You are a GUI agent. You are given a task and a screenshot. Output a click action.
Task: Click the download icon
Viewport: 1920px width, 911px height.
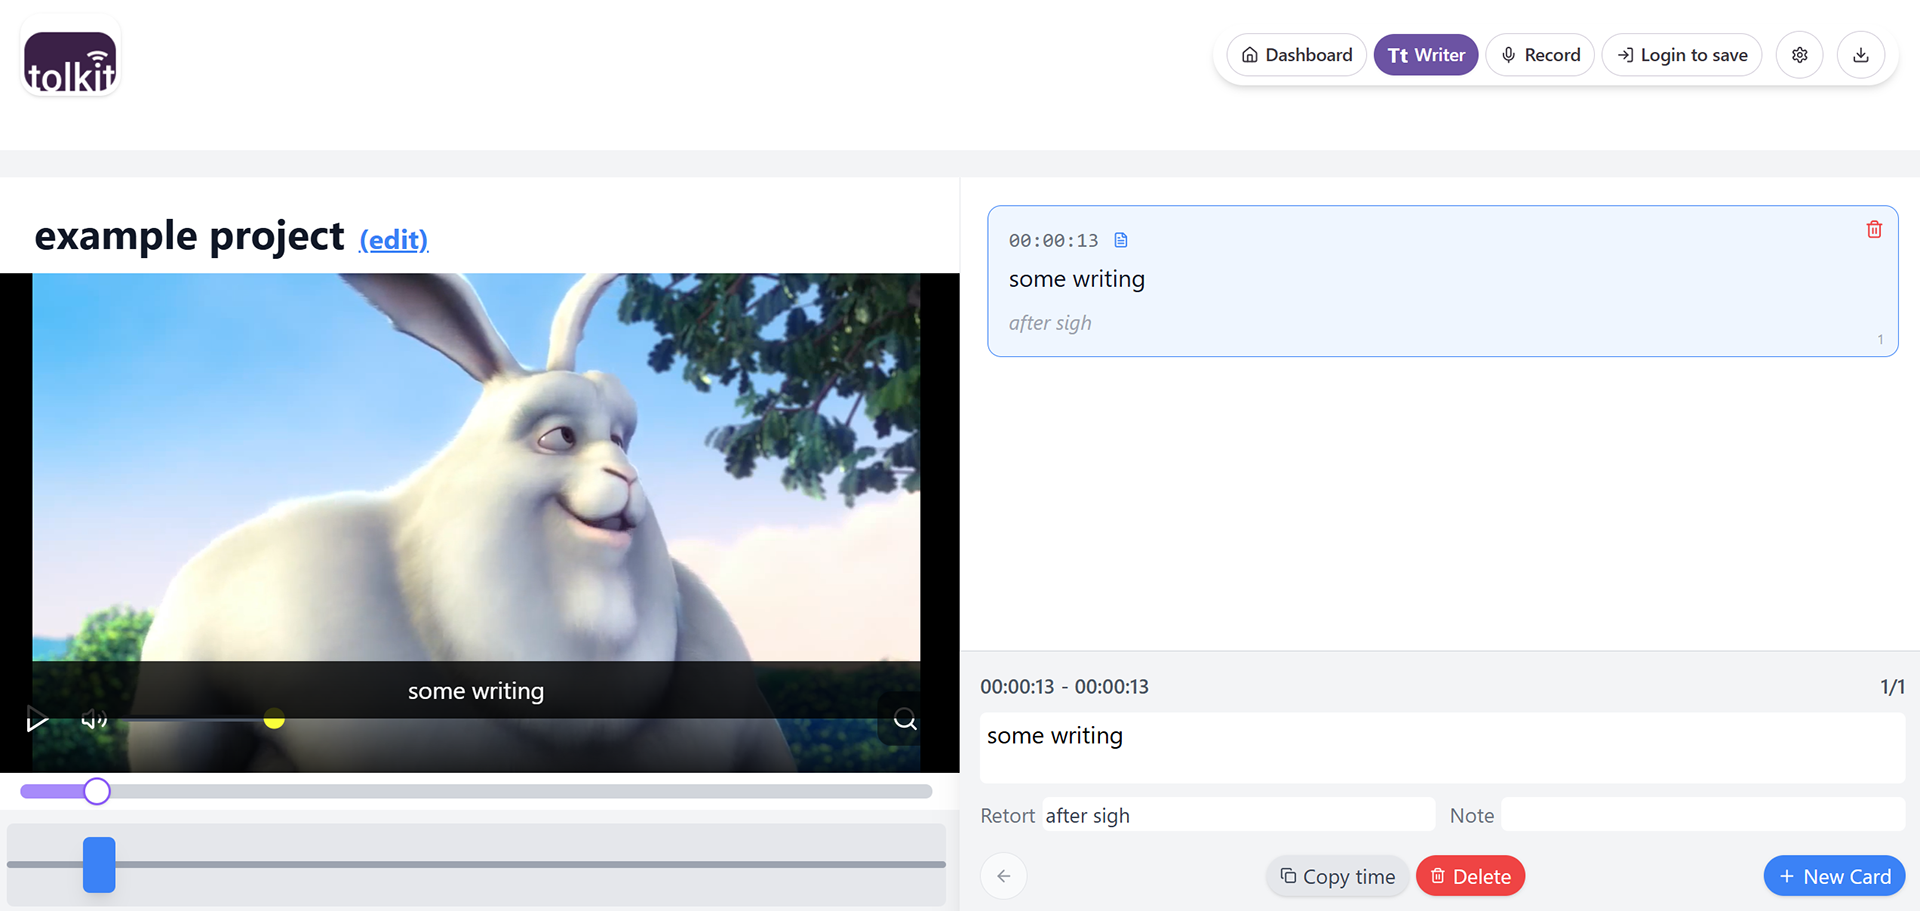[1860, 55]
